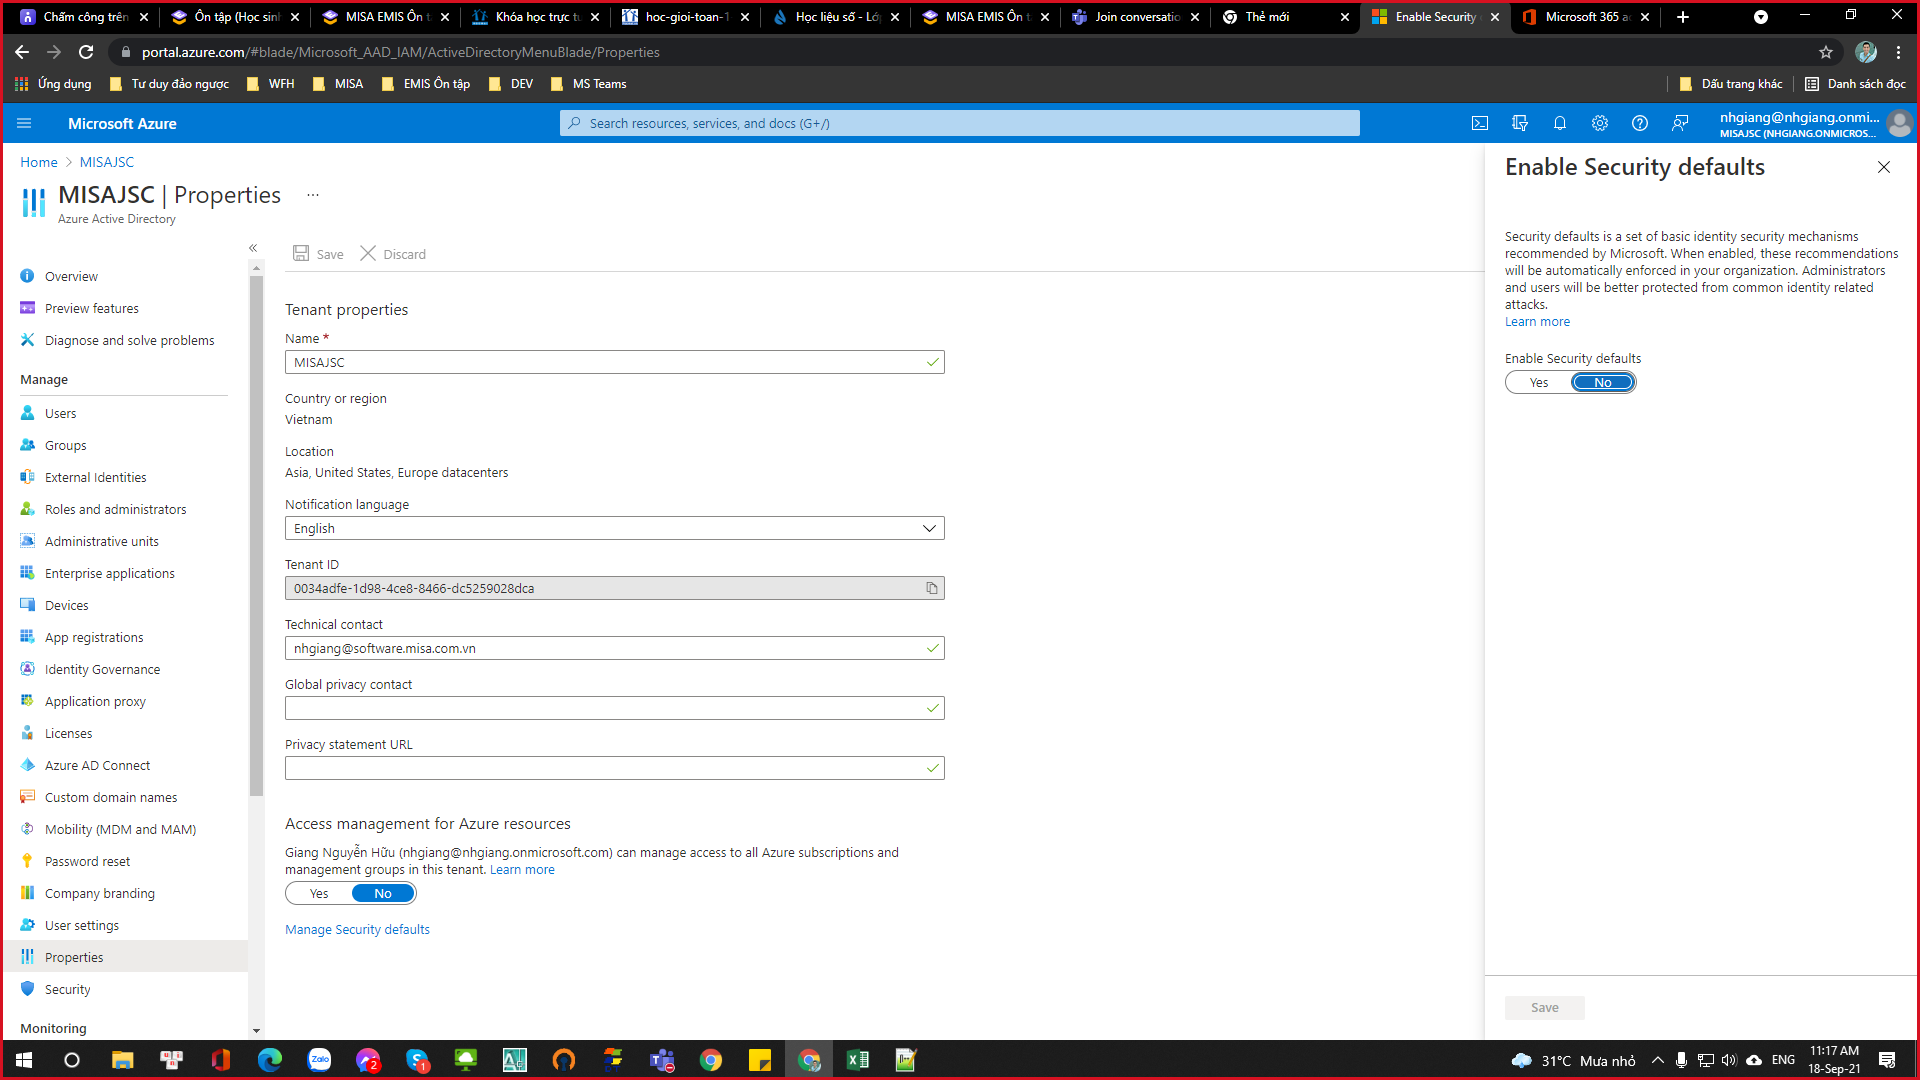Image resolution: width=1920 pixels, height=1080 pixels.
Task: Click the help question mark icon
Action: point(1640,123)
